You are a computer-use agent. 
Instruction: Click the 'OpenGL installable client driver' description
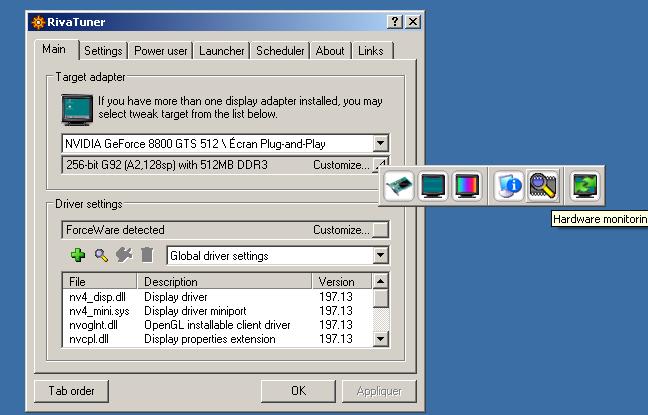coord(217,325)
